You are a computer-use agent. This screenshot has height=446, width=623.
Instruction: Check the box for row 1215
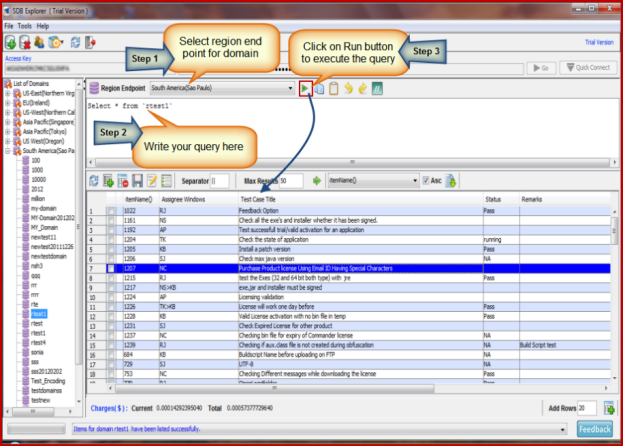111,278
